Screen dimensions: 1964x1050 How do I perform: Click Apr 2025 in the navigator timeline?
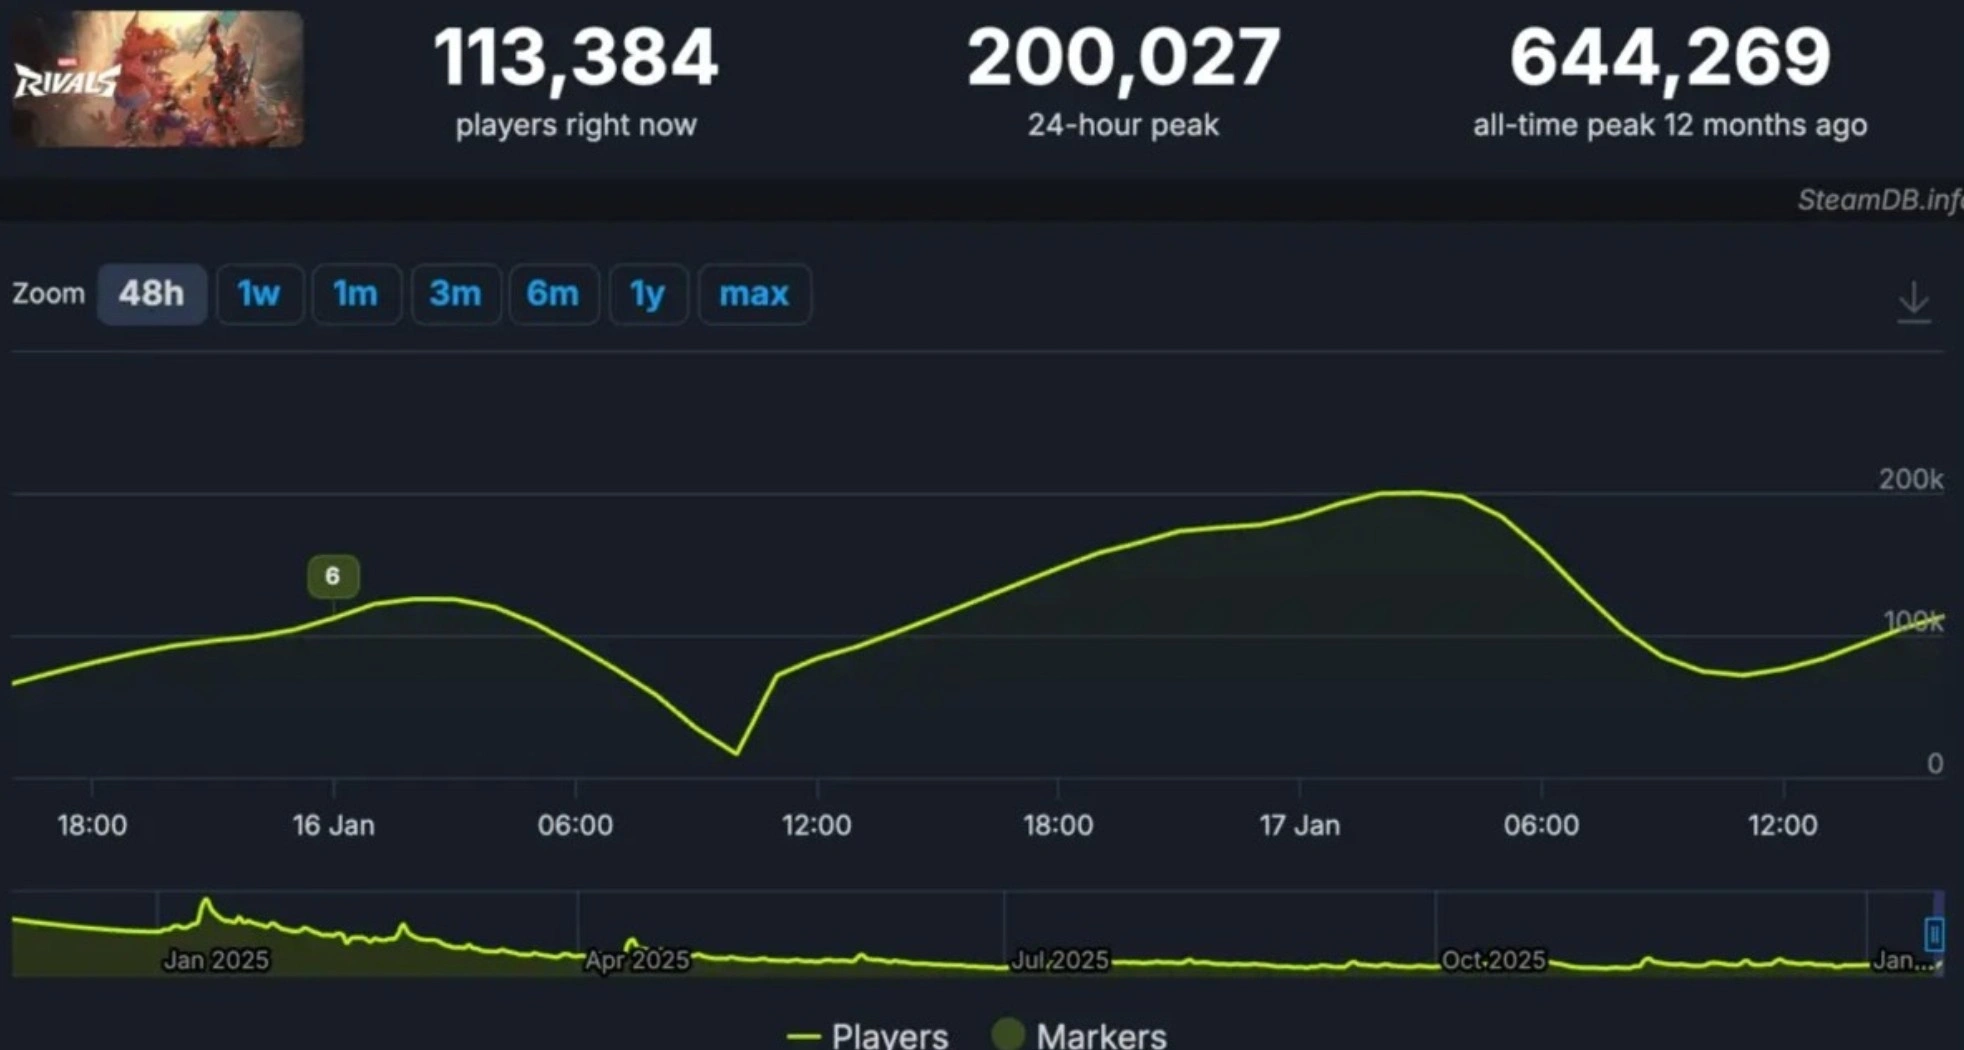click(637, 960)
